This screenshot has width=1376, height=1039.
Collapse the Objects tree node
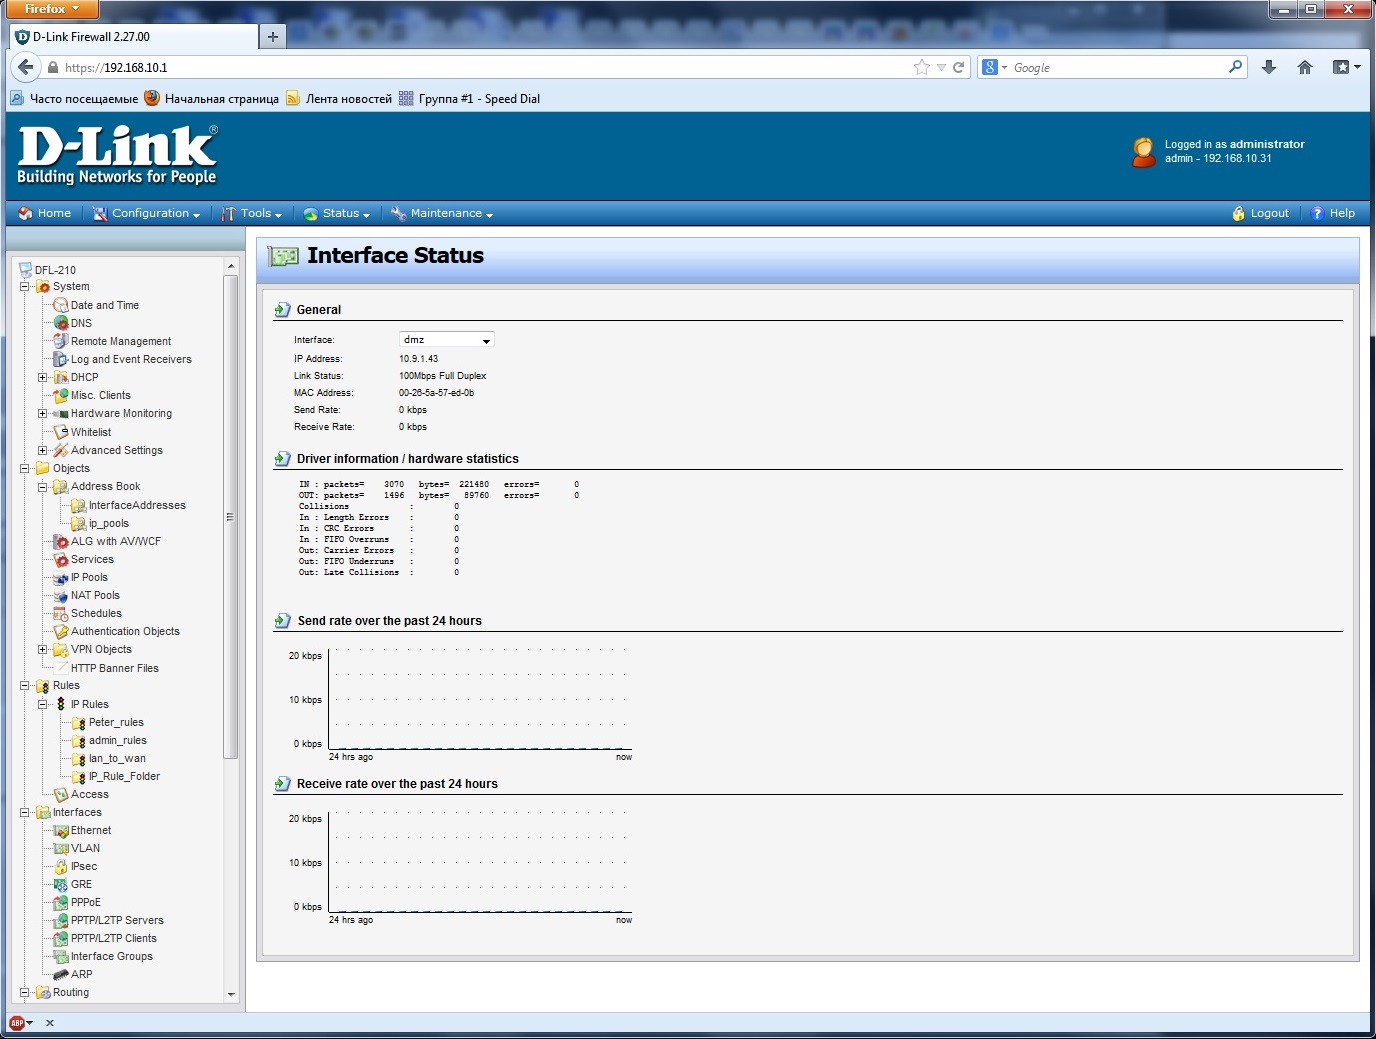pos(25,468)
